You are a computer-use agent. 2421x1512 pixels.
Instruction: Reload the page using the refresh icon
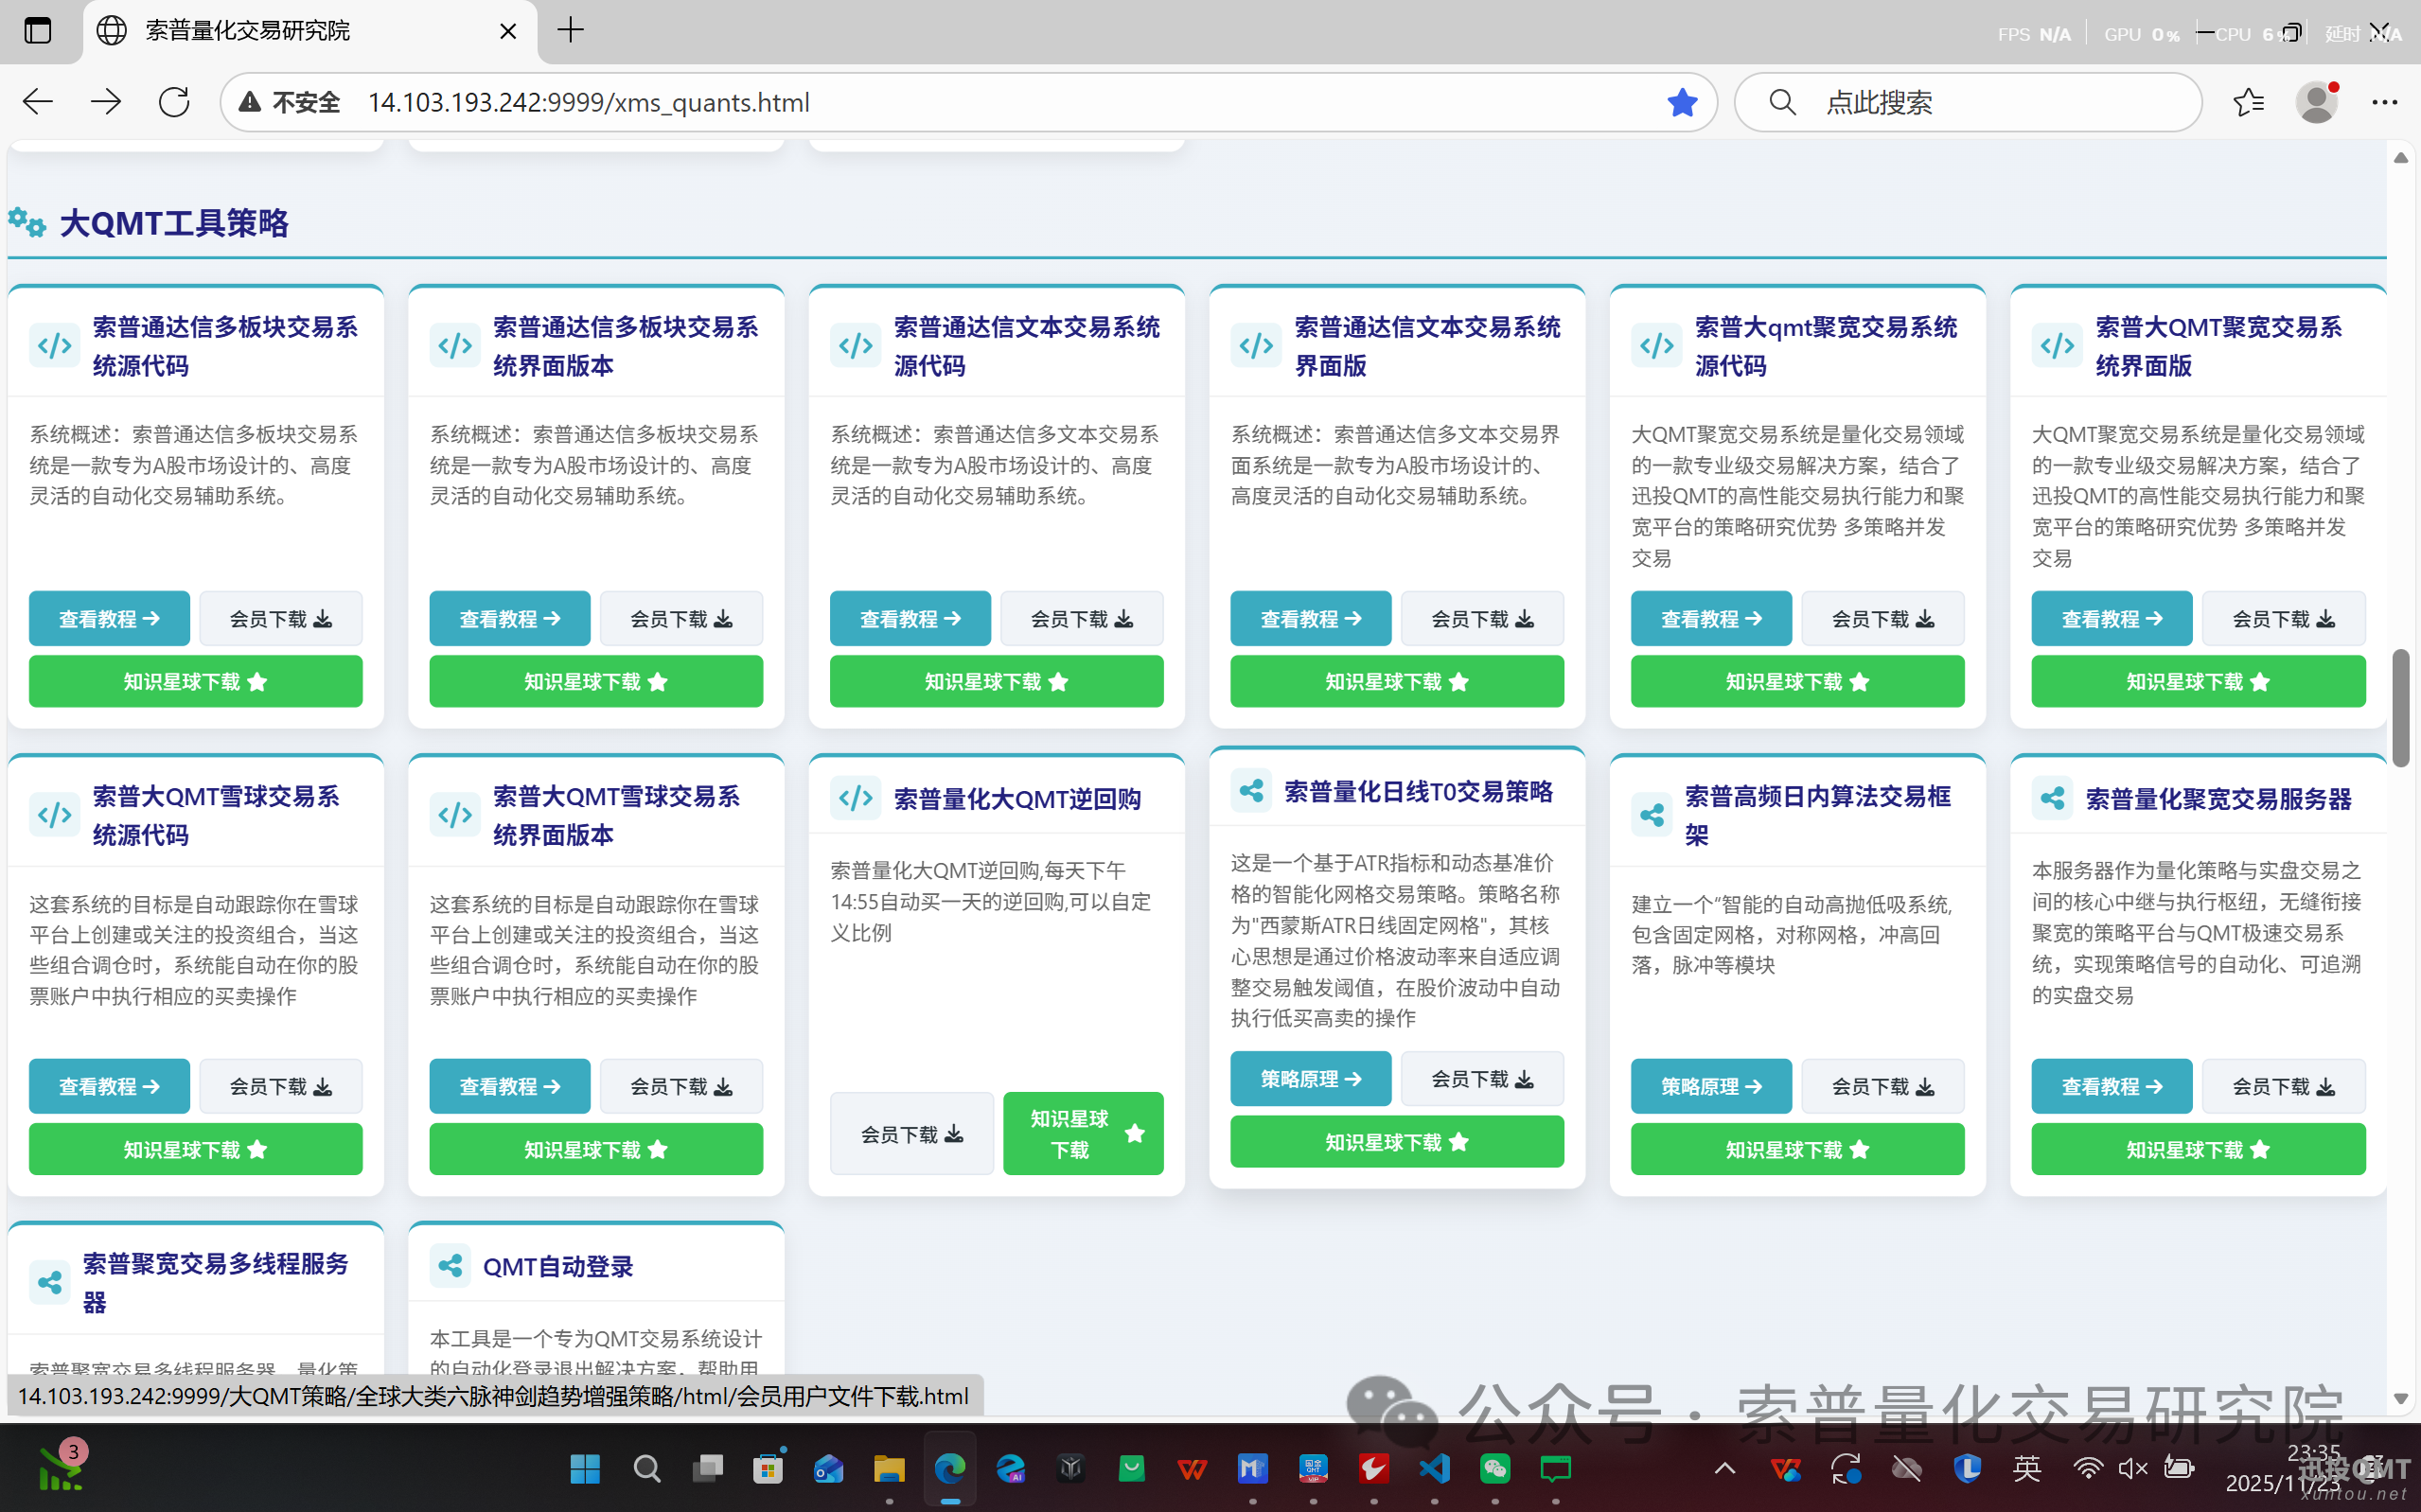pos(174,101)
